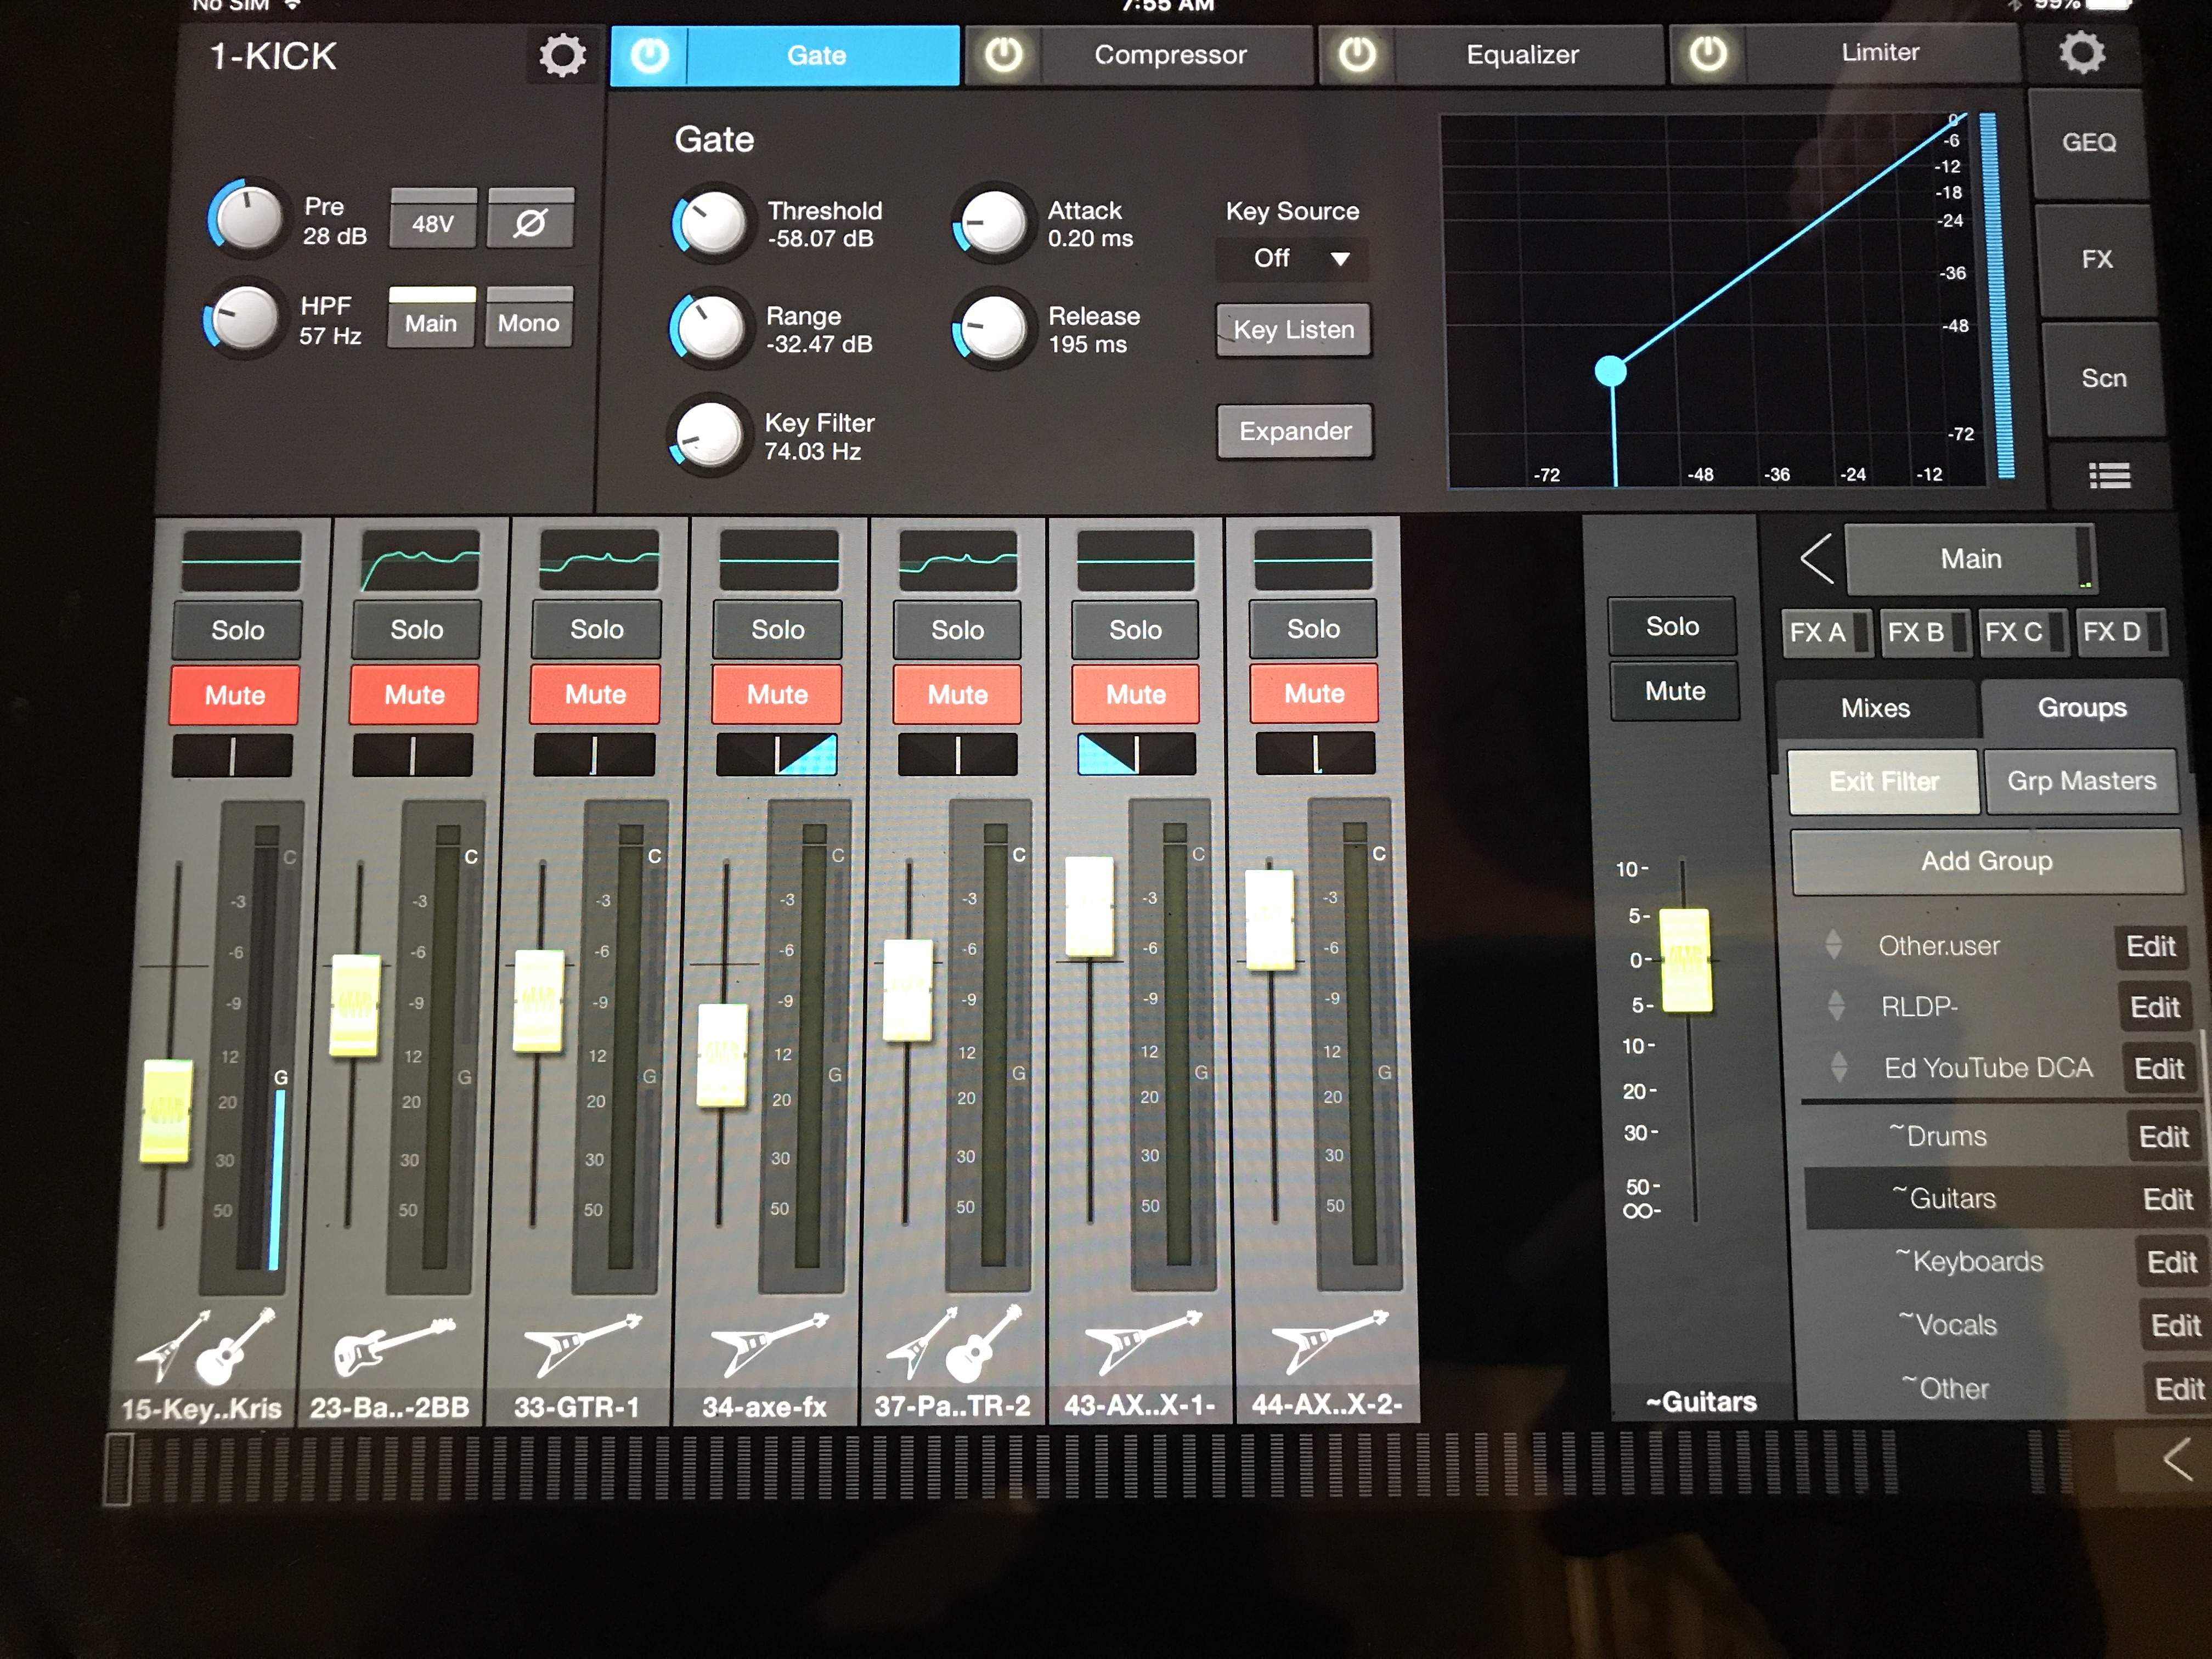This screenshot has width=2212, height=1659.
Task: Click the Pre gain knob
Action: pyautogui.click(x=248, y=218)
